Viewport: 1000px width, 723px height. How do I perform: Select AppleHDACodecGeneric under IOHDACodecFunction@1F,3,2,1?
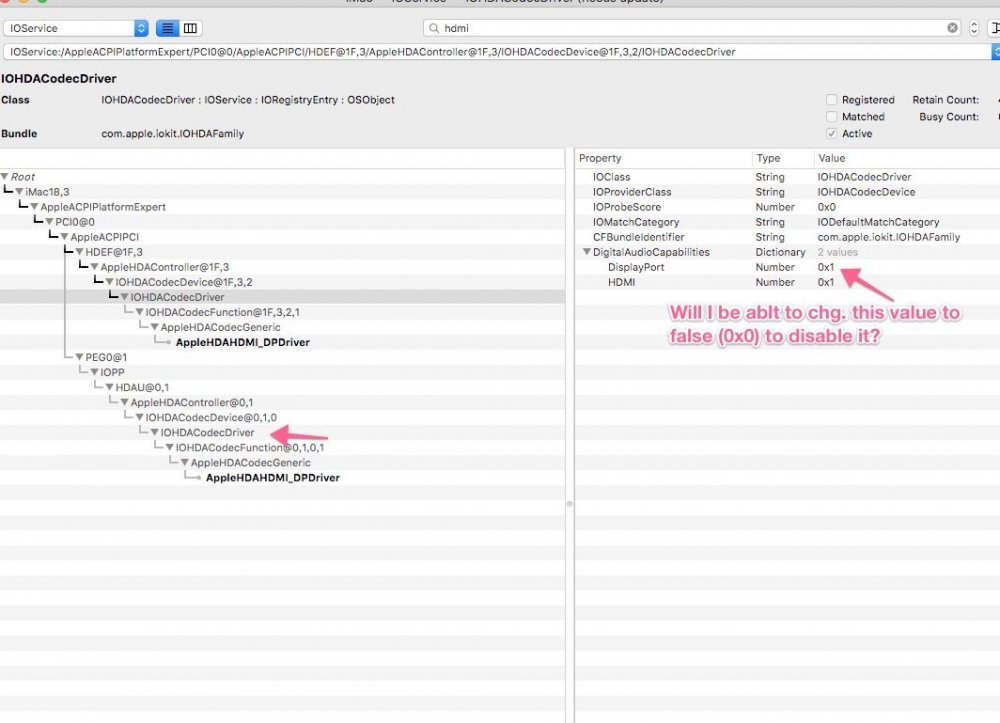pos(221,327)
